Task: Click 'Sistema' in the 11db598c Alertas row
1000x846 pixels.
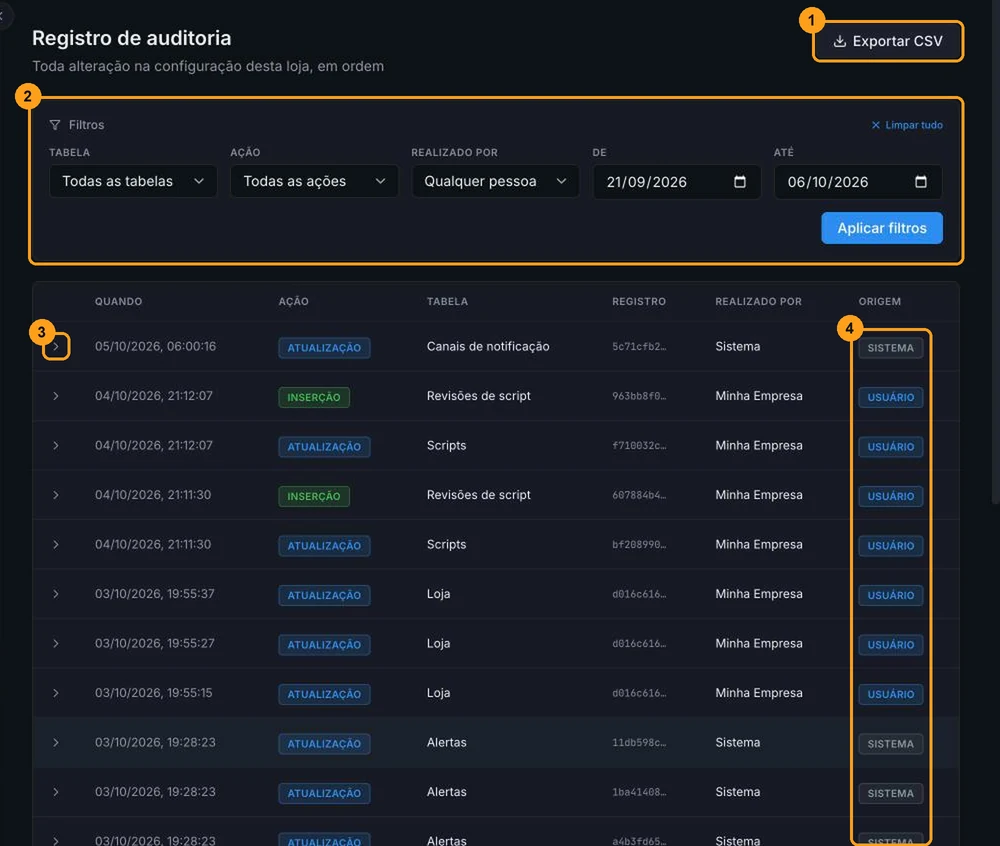Action: pyautogui.click(x=738, y=742)
